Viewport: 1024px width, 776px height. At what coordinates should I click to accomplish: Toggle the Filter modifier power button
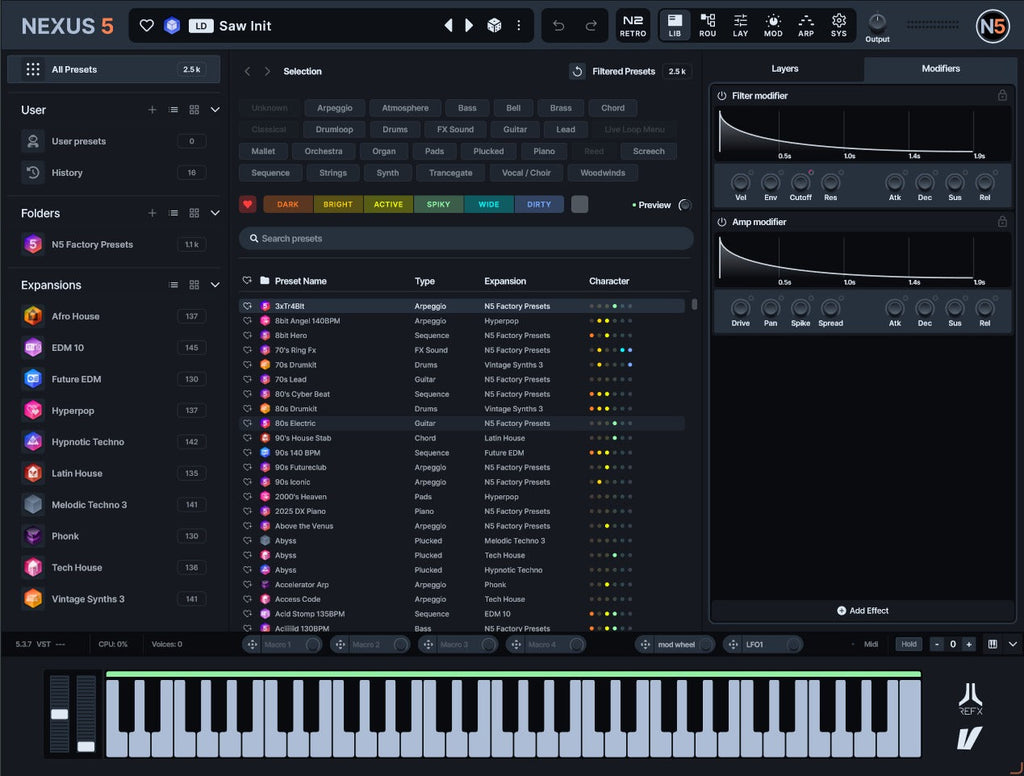coord(722,96)
